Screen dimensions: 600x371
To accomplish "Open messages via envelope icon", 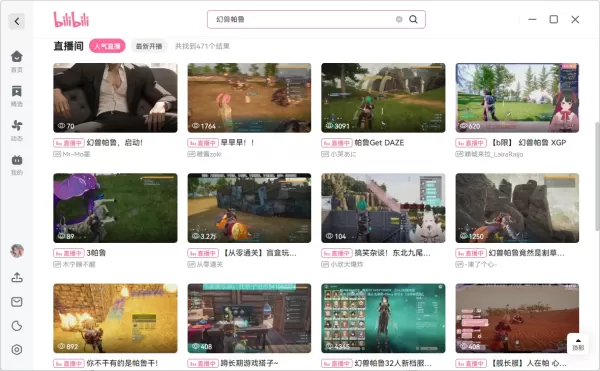I will (x=17, y=302).
